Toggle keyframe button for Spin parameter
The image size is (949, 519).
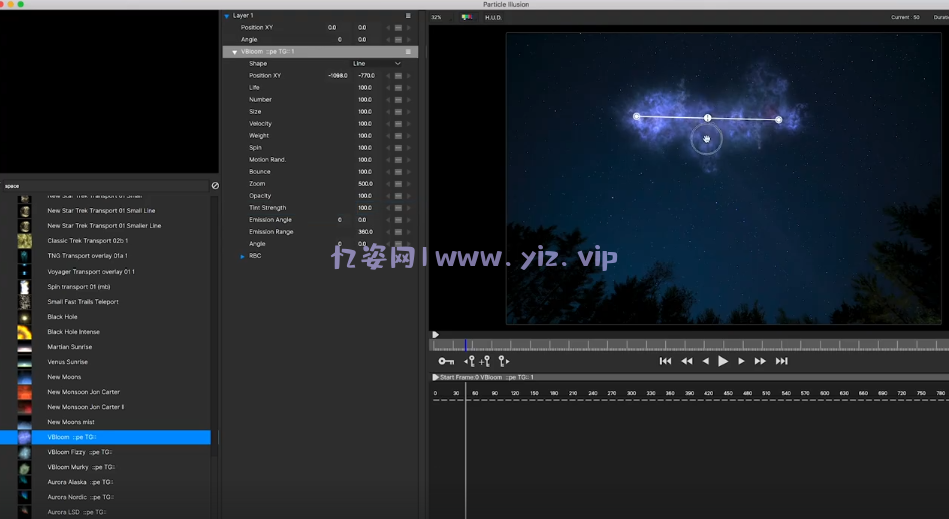tap(398, 148)
